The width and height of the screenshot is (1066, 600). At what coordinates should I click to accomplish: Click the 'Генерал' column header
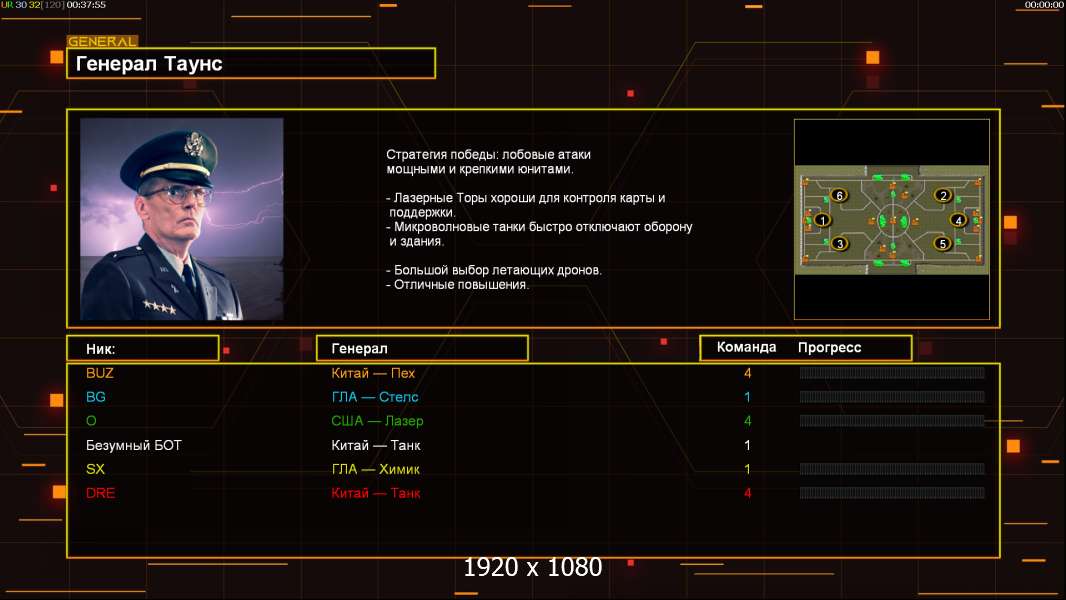coord(422,348)
